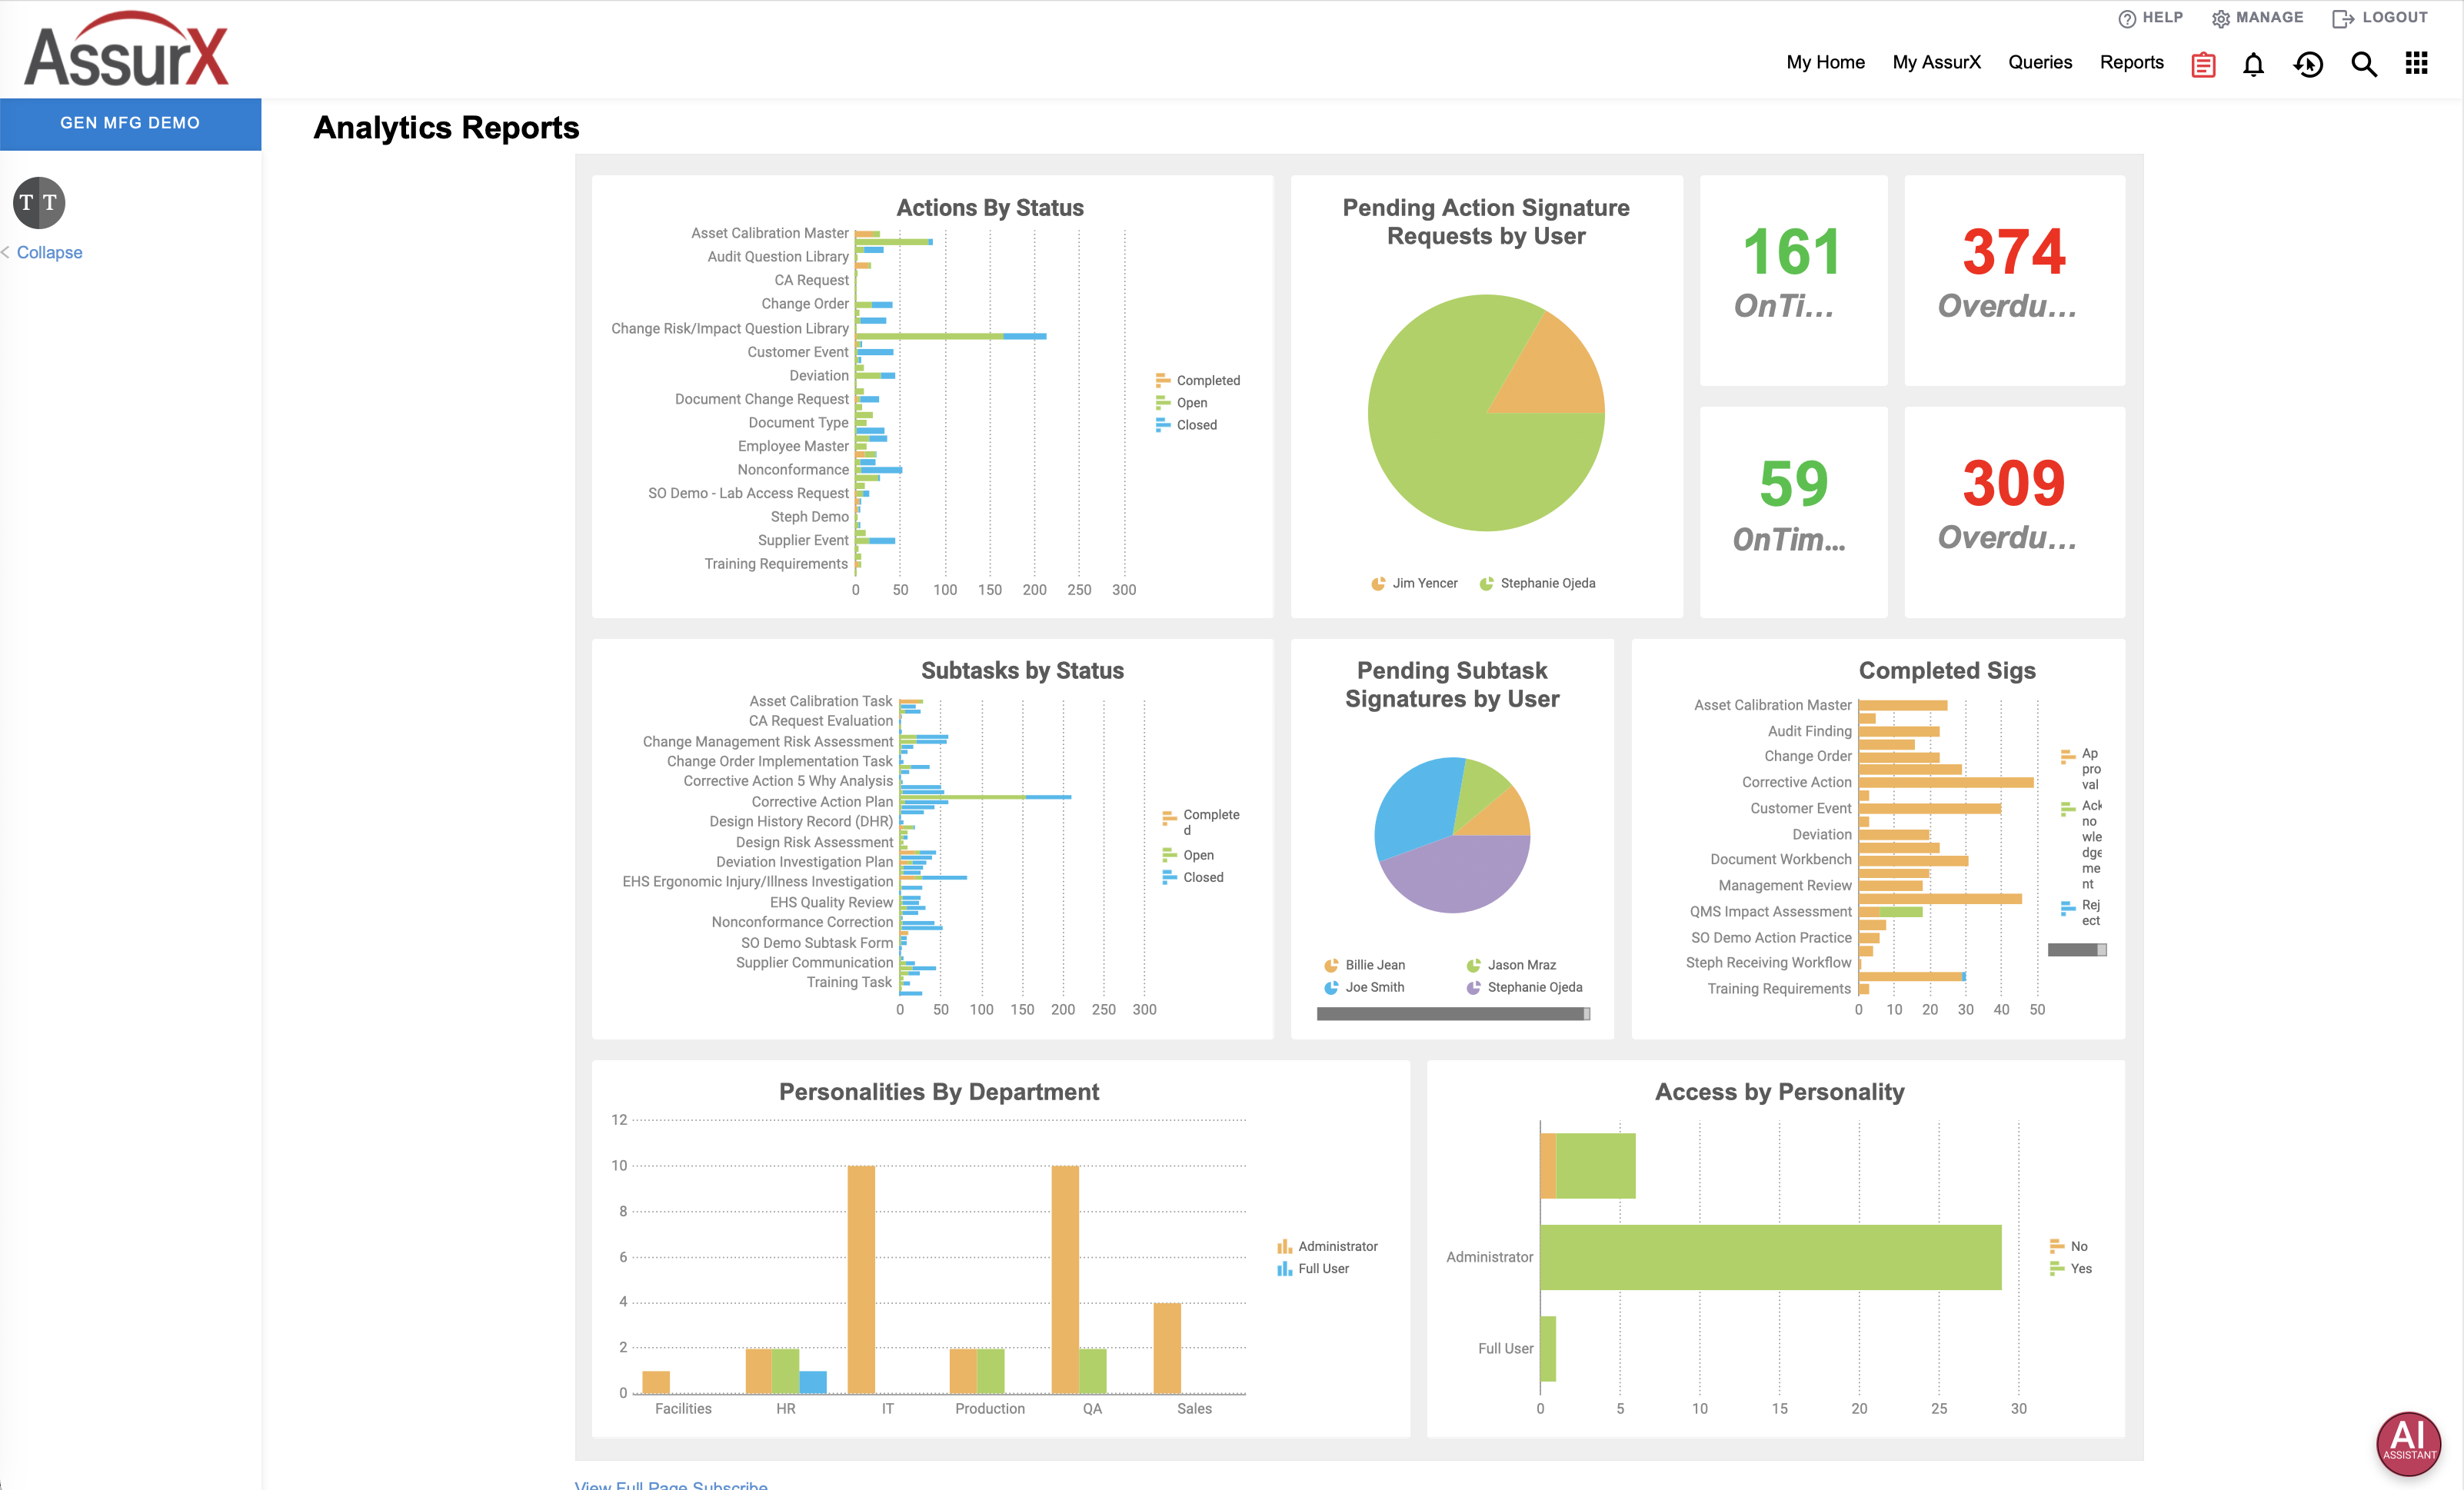Open the red clipboard tasks icon

point(2203,64)
